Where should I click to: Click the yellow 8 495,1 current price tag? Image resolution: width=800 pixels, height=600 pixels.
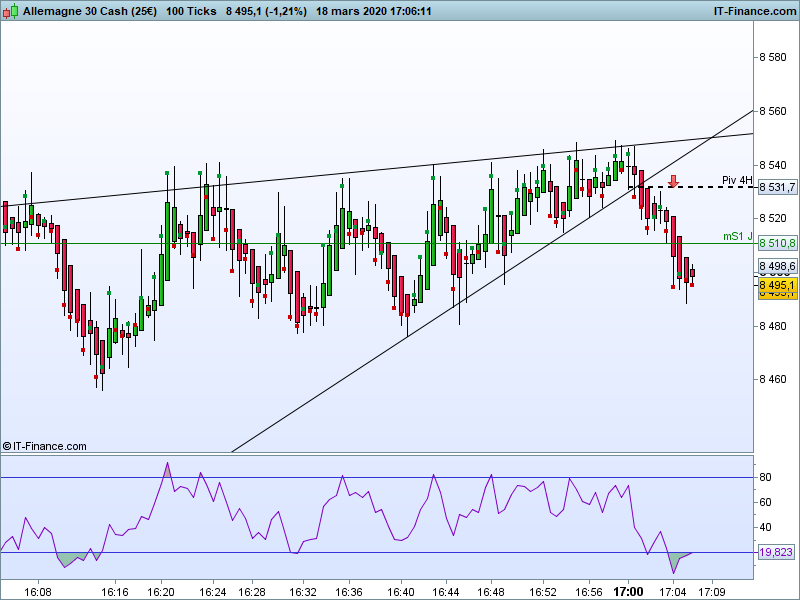pos(777,285)
